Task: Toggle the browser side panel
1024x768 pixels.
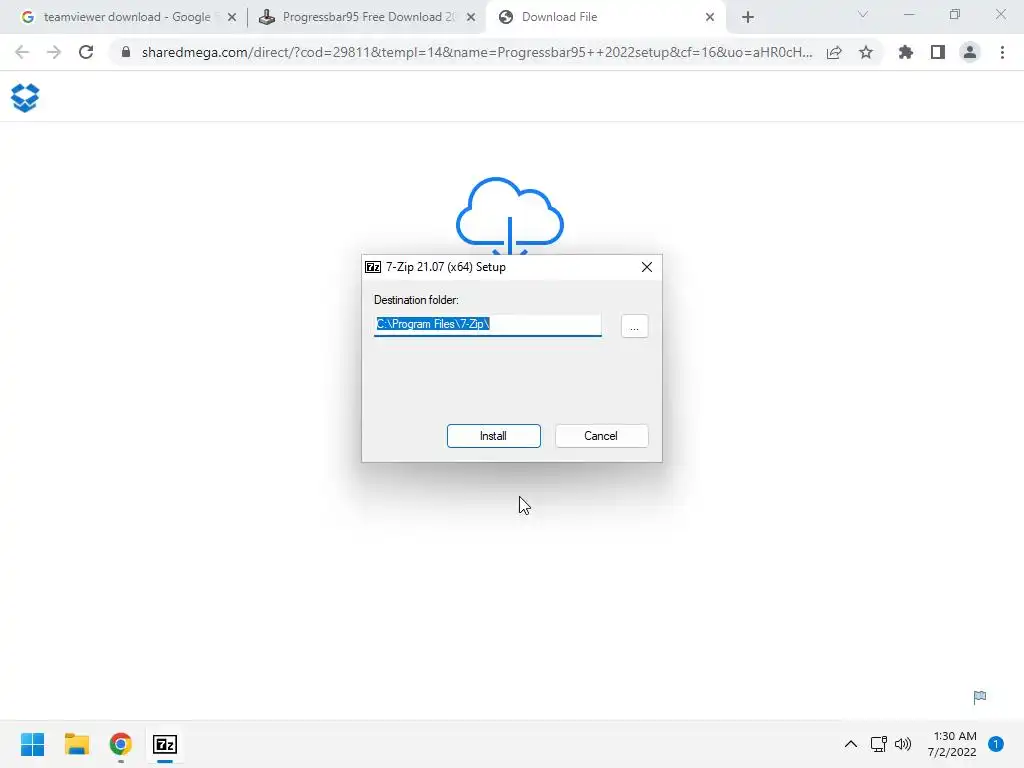Action: click(x=938, y=52)
